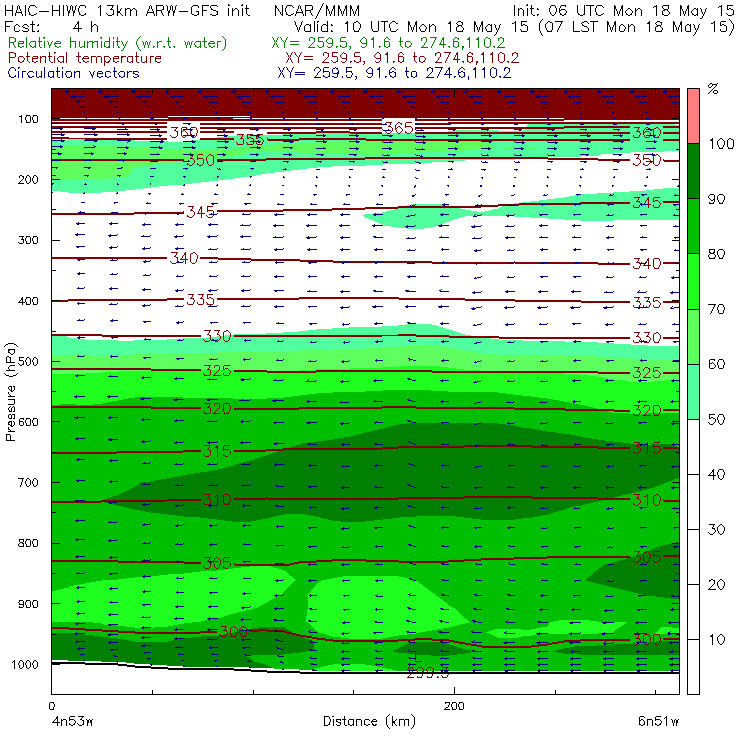Click the '%' unit label above the colorbar

(x=713, y=89)
